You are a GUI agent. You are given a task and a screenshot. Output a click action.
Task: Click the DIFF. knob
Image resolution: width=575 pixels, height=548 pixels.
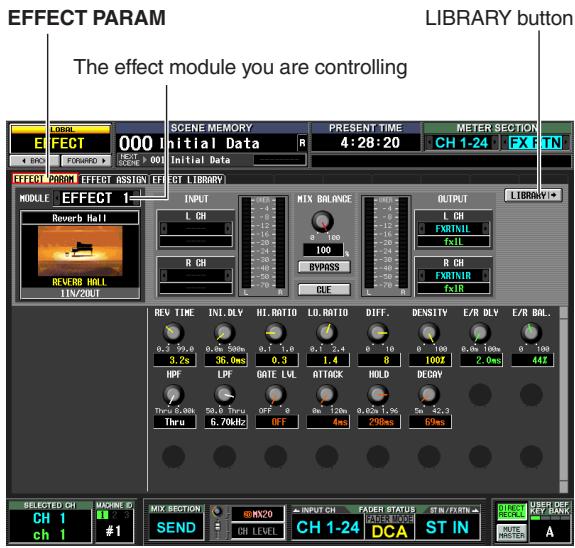click(x=378, y=333)
